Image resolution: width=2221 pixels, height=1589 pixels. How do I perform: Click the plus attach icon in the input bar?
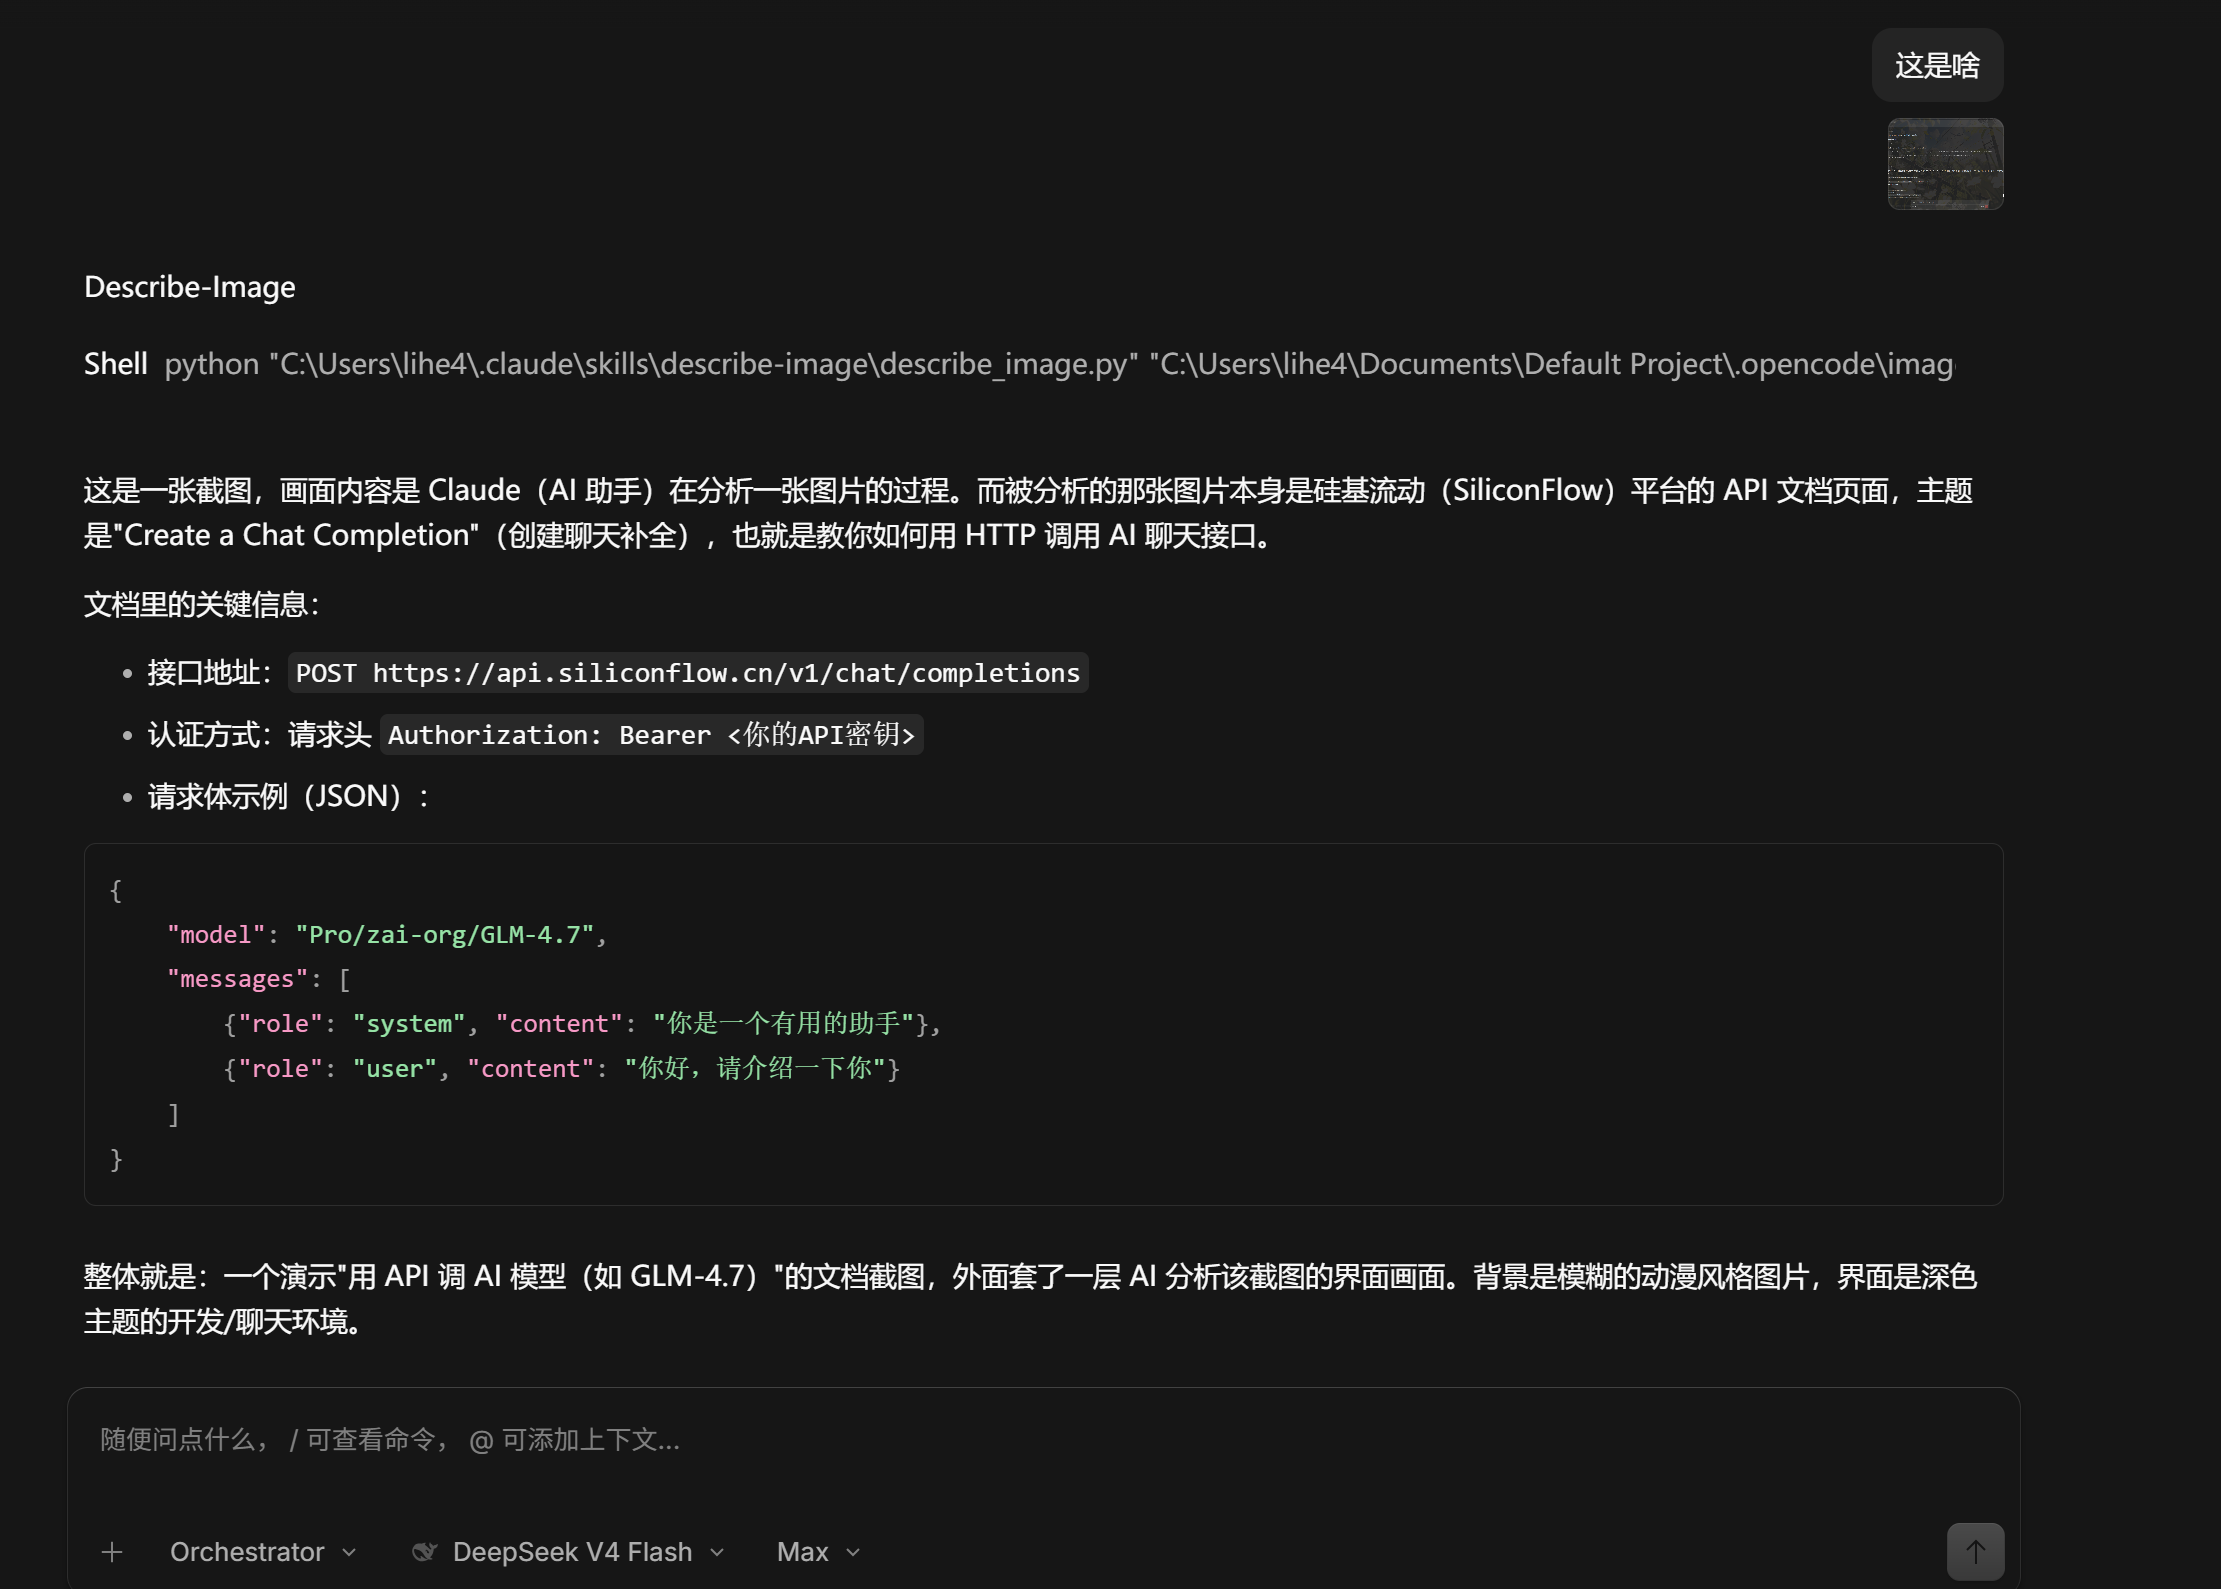(112, 1551)
